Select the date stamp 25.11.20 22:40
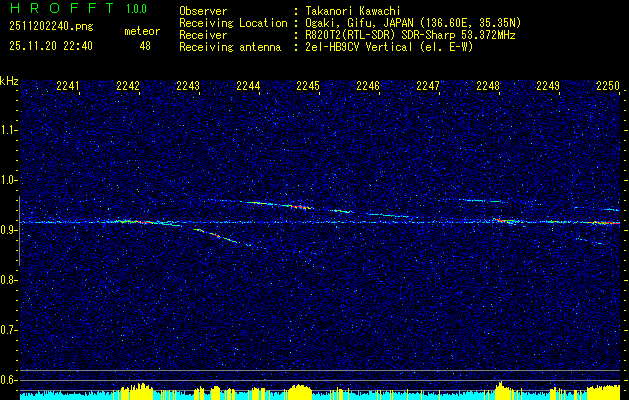 [51, 46]
